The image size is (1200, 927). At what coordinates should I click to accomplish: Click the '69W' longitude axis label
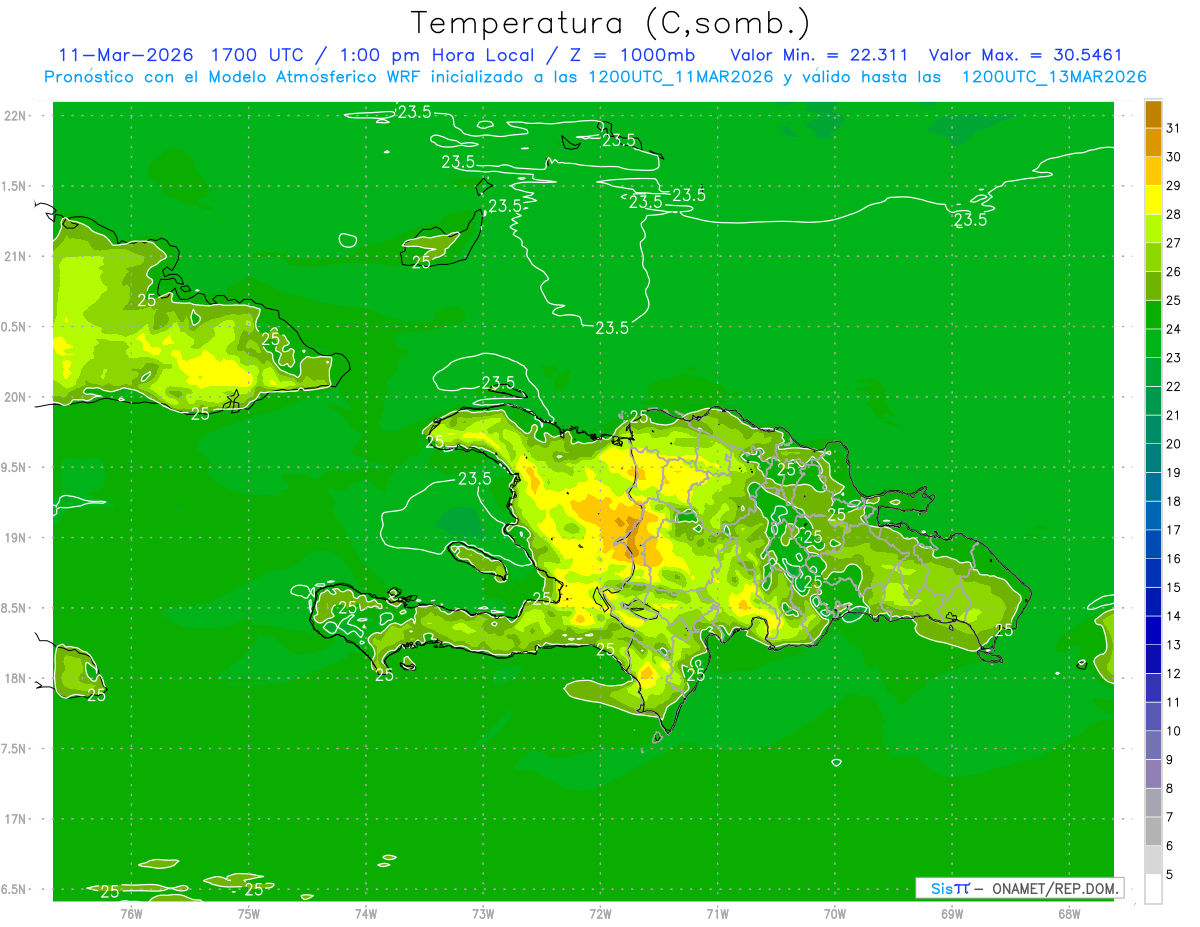952,913
